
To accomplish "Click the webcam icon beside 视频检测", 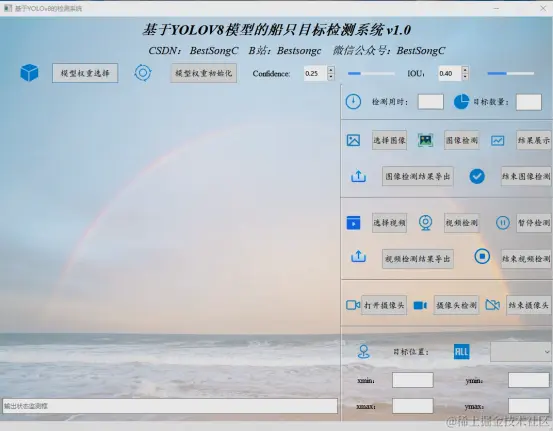I will pyautogui.click(x=425, y=223).
